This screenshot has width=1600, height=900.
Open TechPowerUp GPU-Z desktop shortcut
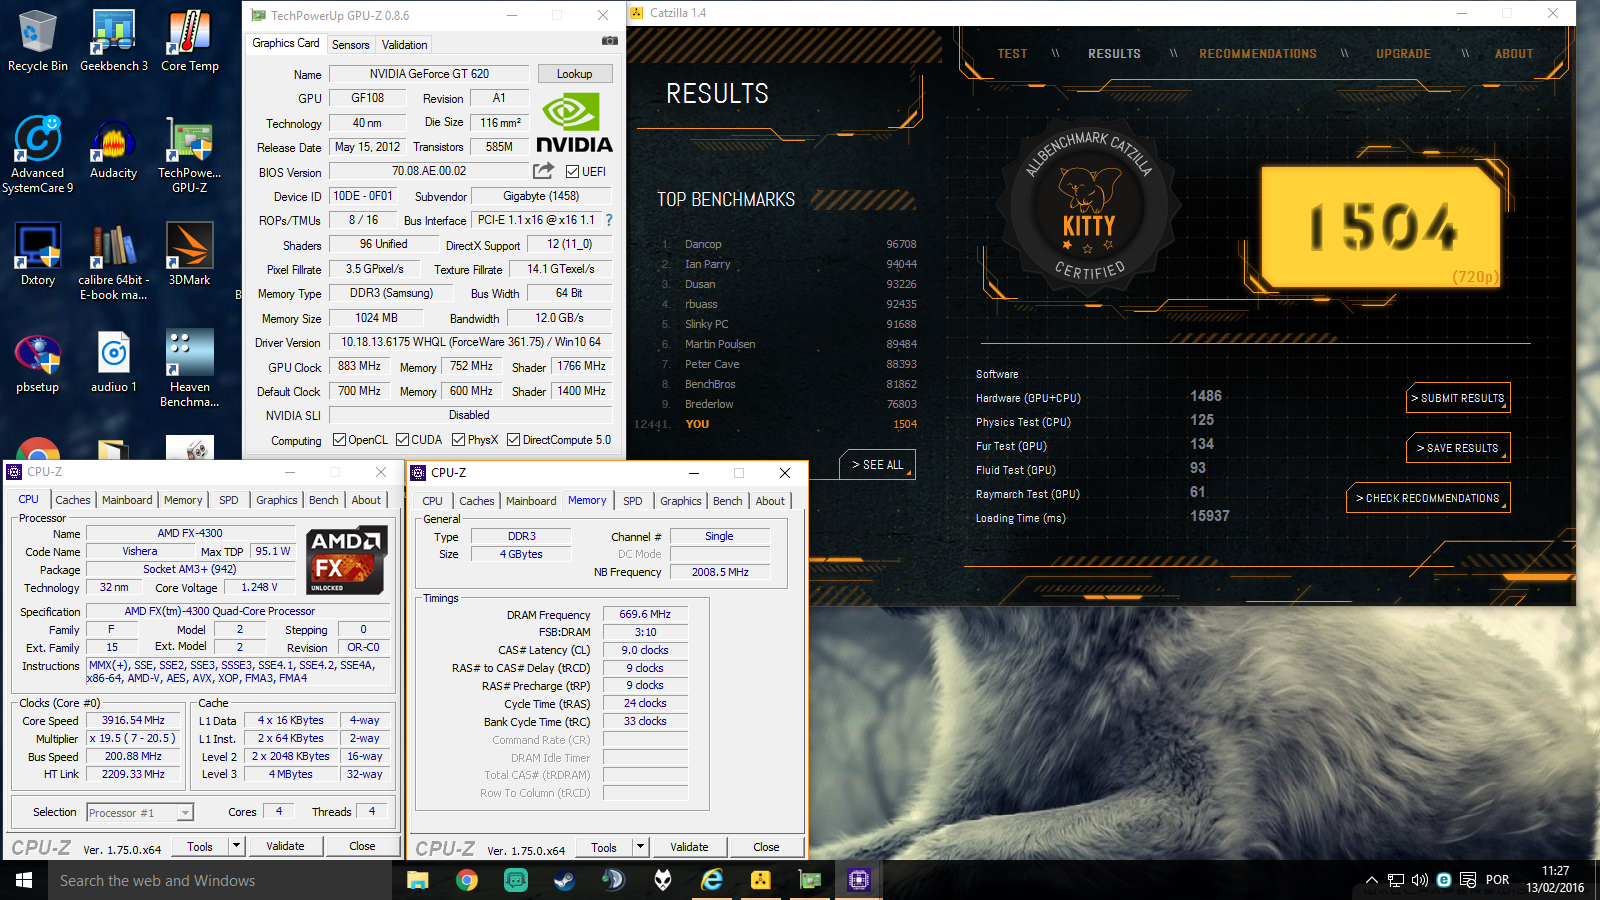click(190, 155)
